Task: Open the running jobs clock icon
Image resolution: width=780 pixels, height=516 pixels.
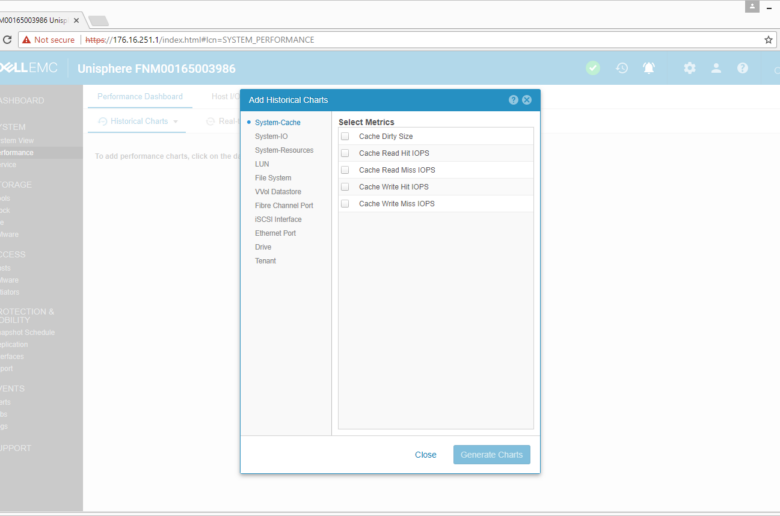Action: coord(622,68)
